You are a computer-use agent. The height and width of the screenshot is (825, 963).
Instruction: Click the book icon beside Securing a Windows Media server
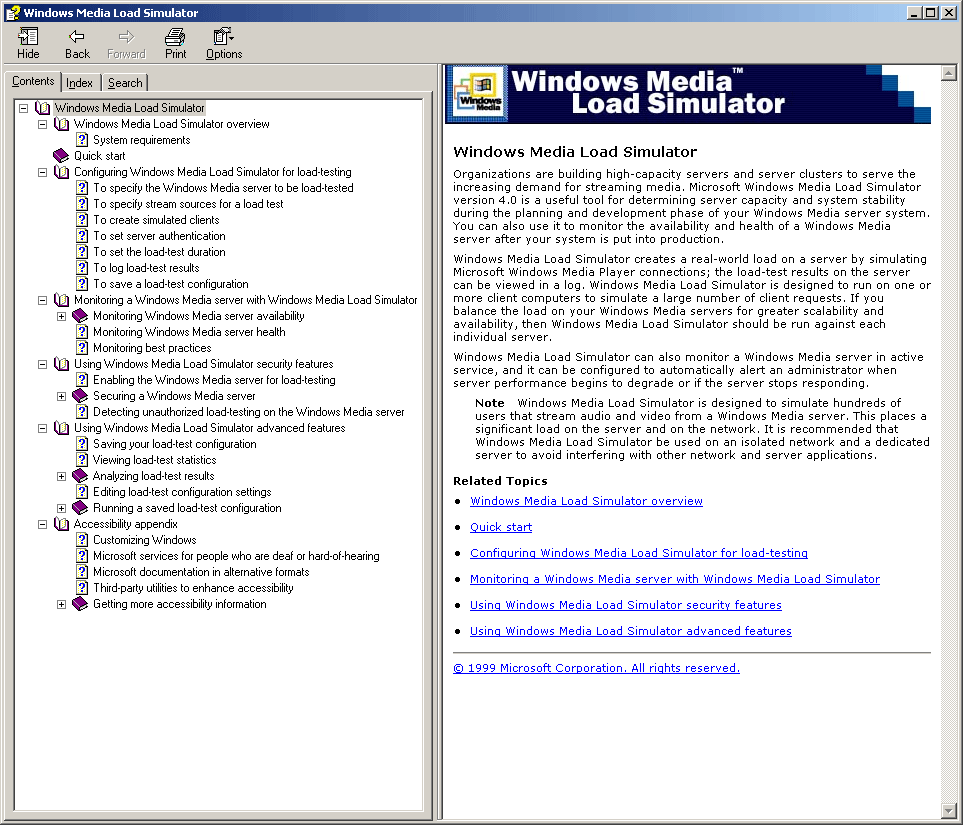point(80,396)
